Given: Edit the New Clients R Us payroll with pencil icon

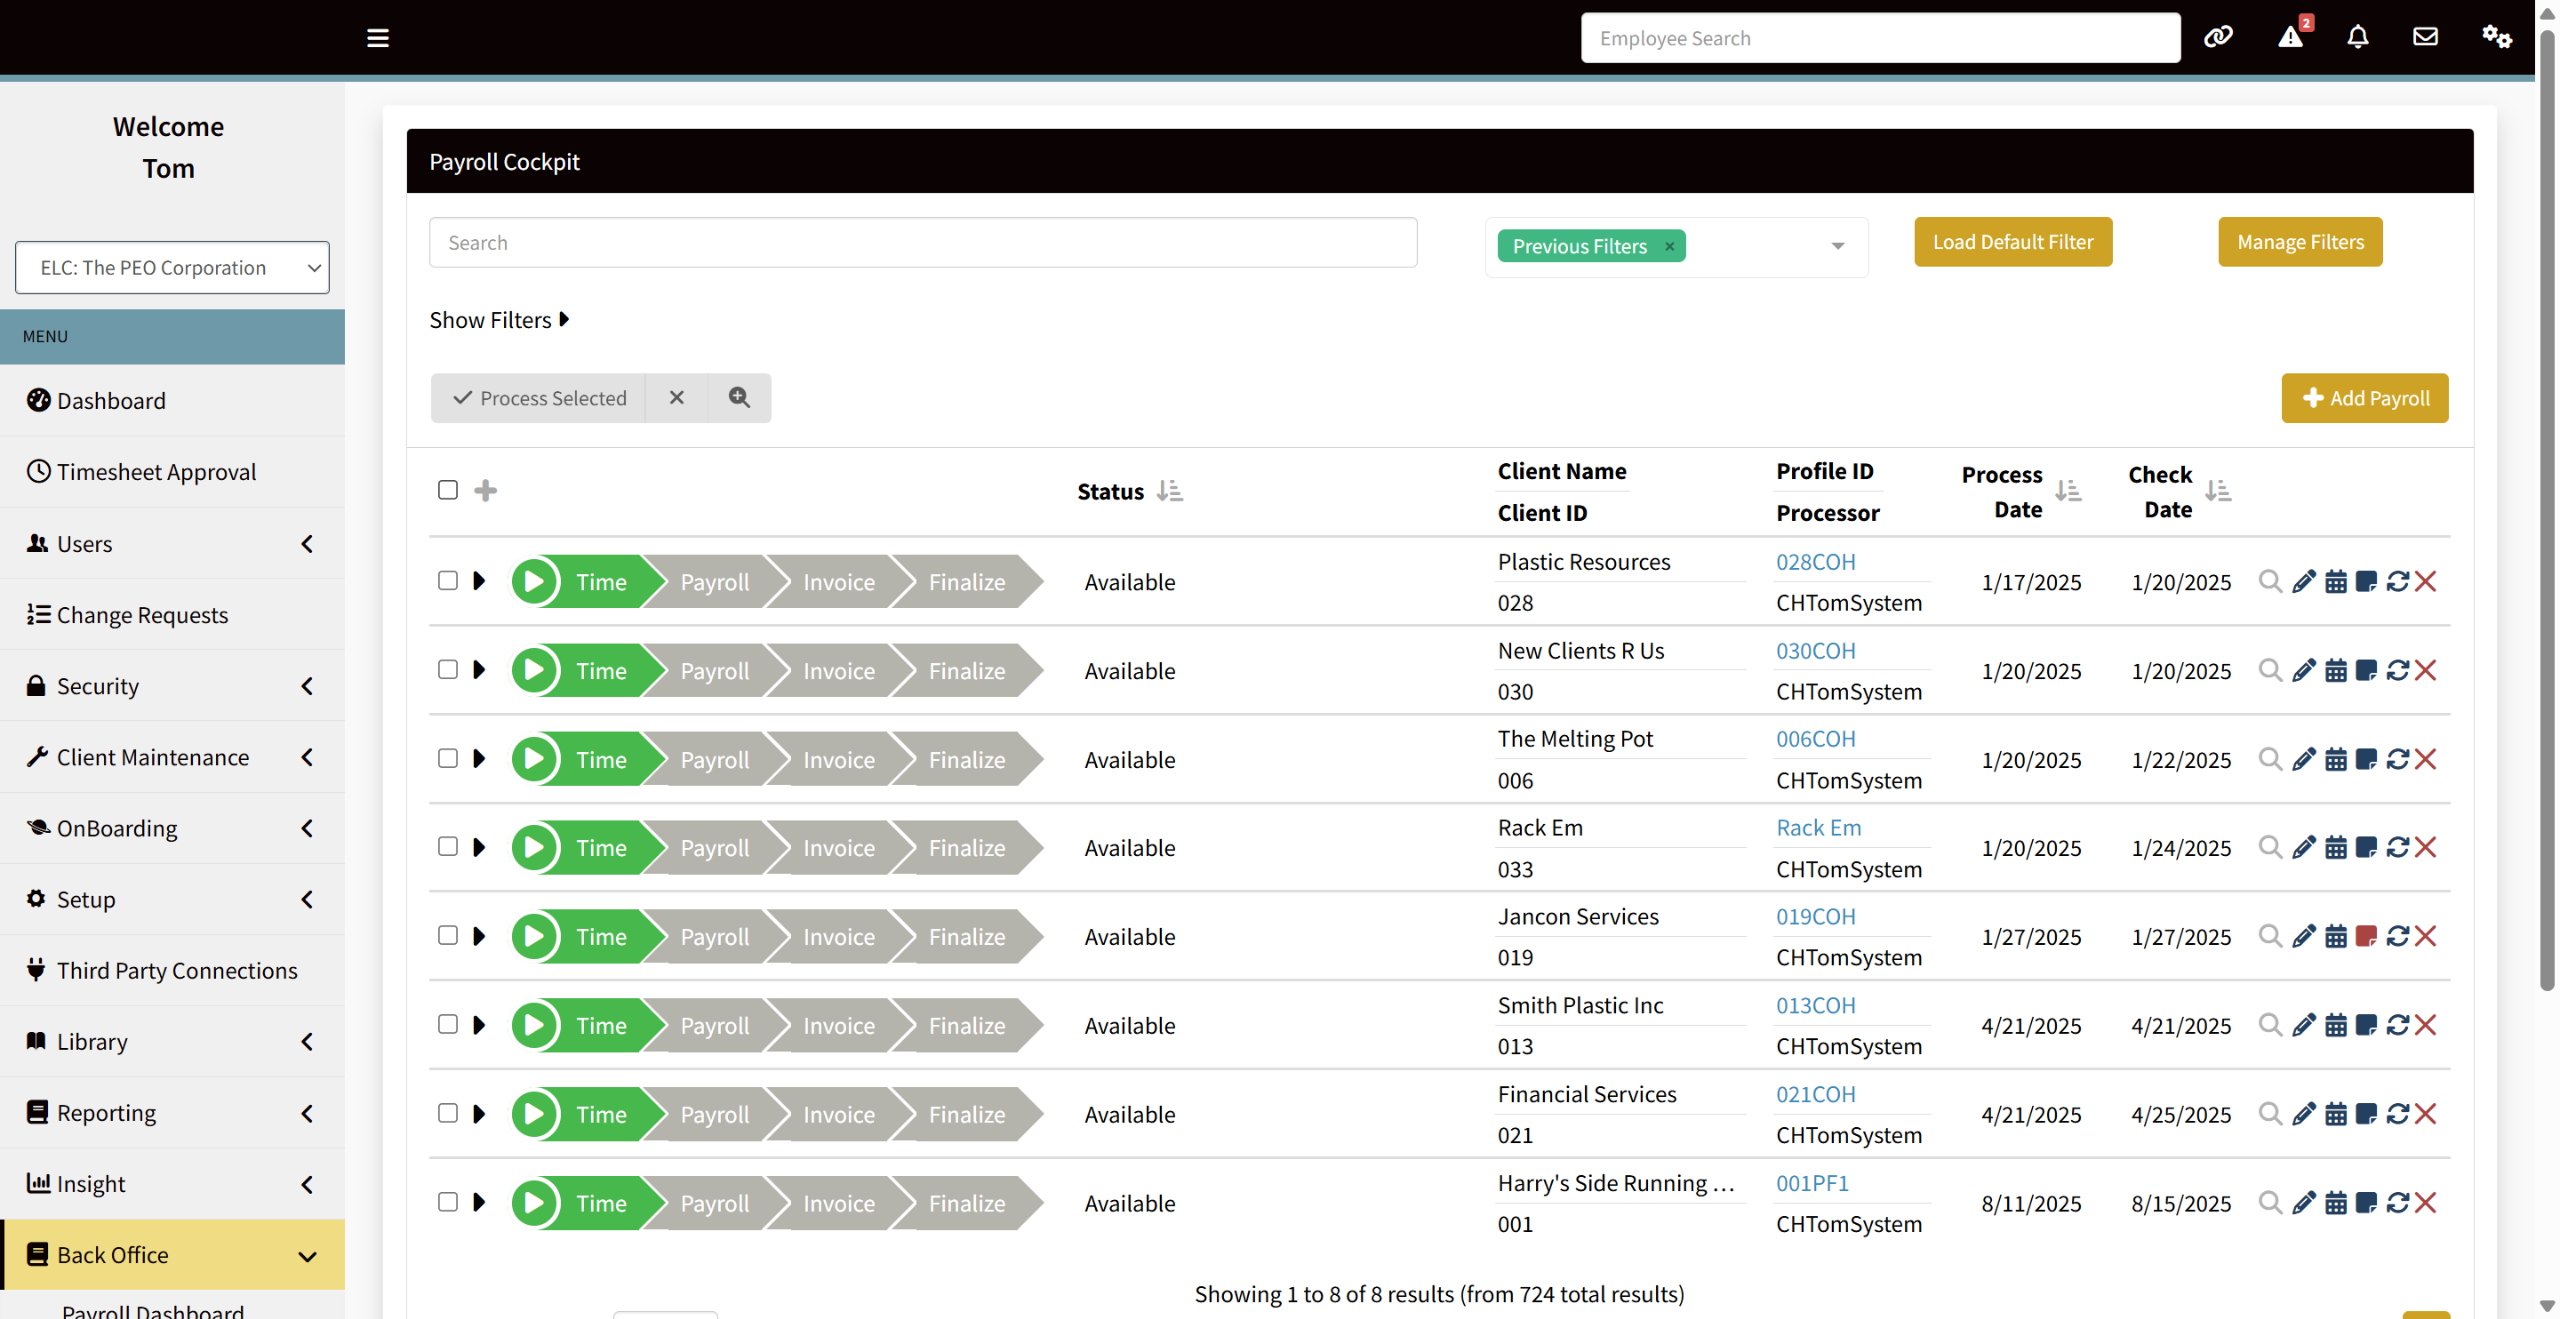Looking at the screenshot, I should click(x=2303, y=670).
